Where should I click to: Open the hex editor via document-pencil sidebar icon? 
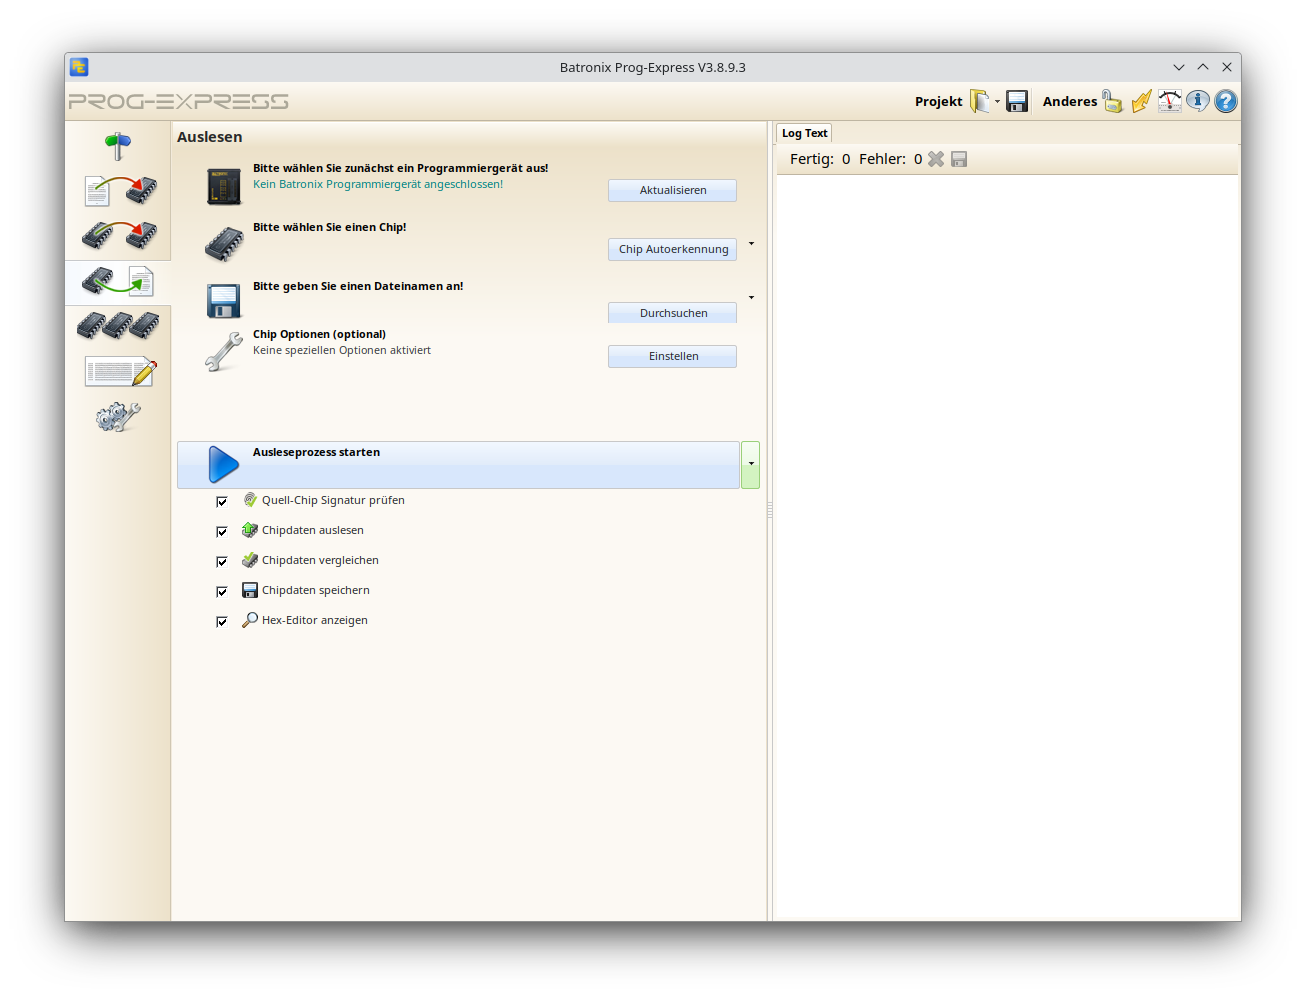(x=117, y=371)
